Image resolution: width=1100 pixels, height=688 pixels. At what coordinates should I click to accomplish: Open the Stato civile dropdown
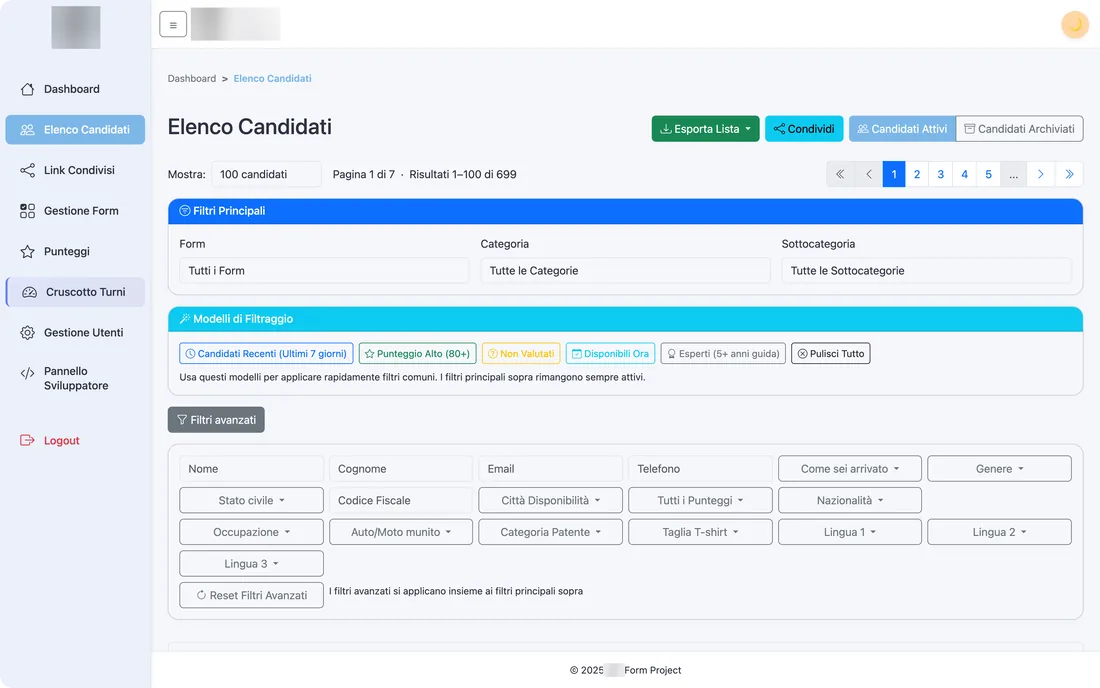click(251, 500)
